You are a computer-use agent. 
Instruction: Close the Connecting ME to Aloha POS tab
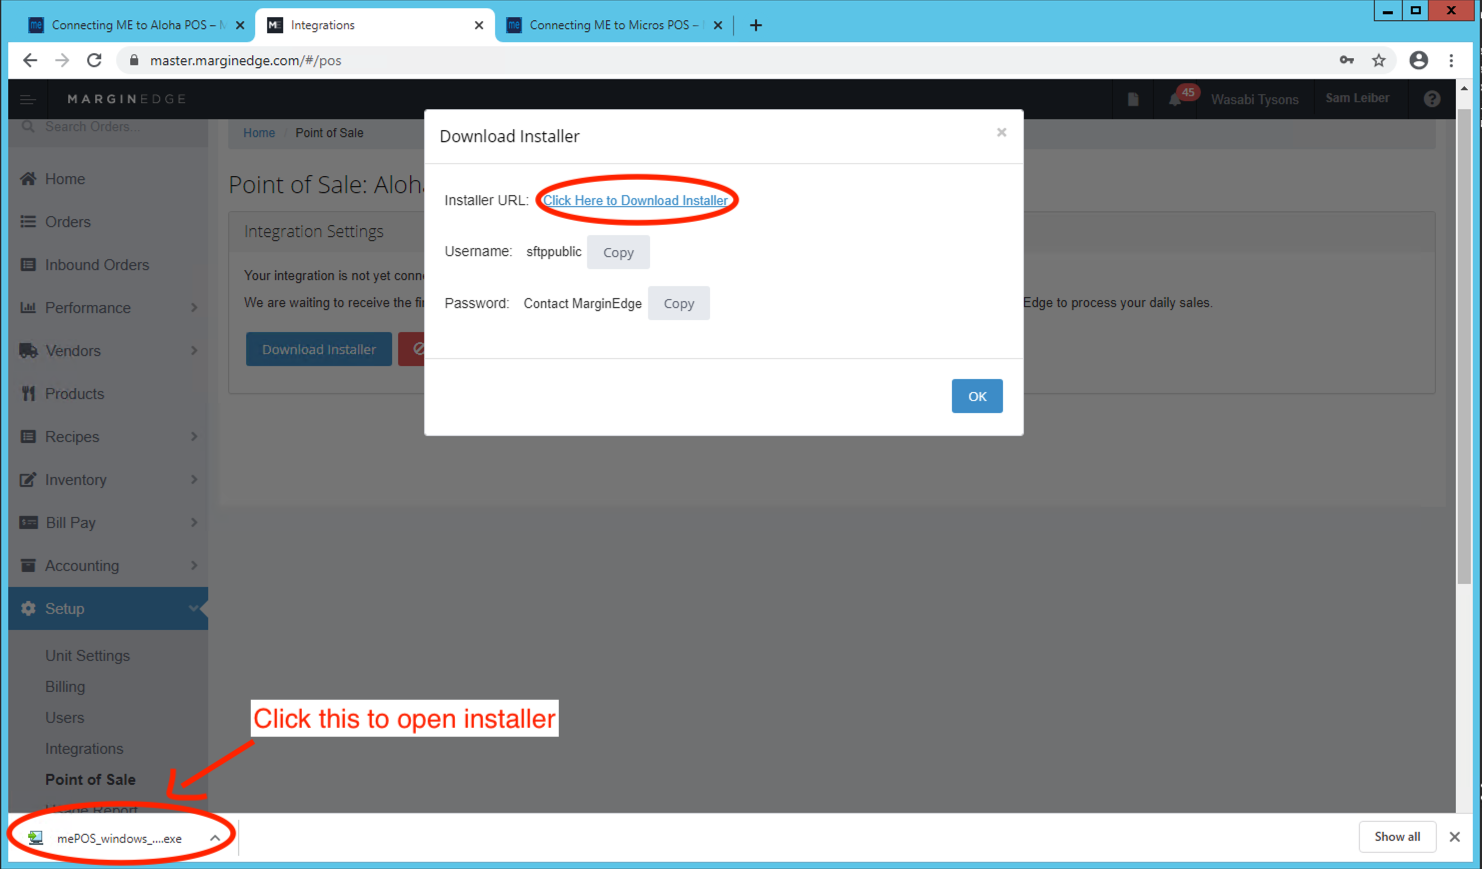pyautogui.click(x=240, y=25)
